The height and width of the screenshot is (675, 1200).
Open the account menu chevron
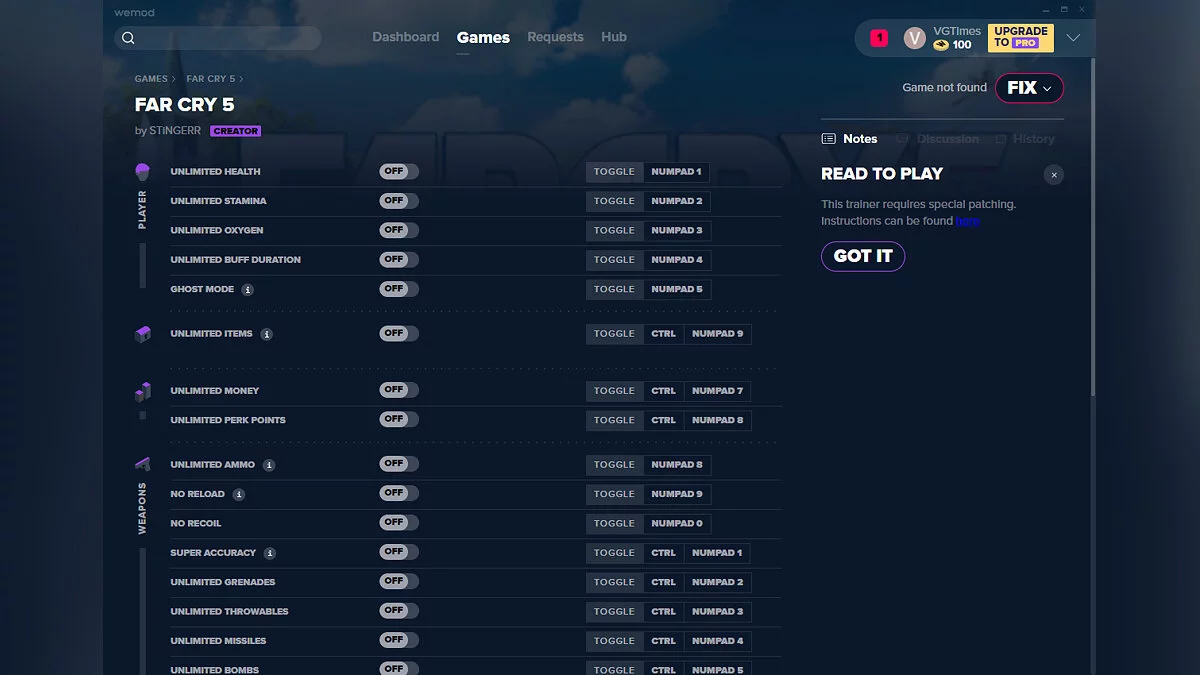coord(1073,38)
